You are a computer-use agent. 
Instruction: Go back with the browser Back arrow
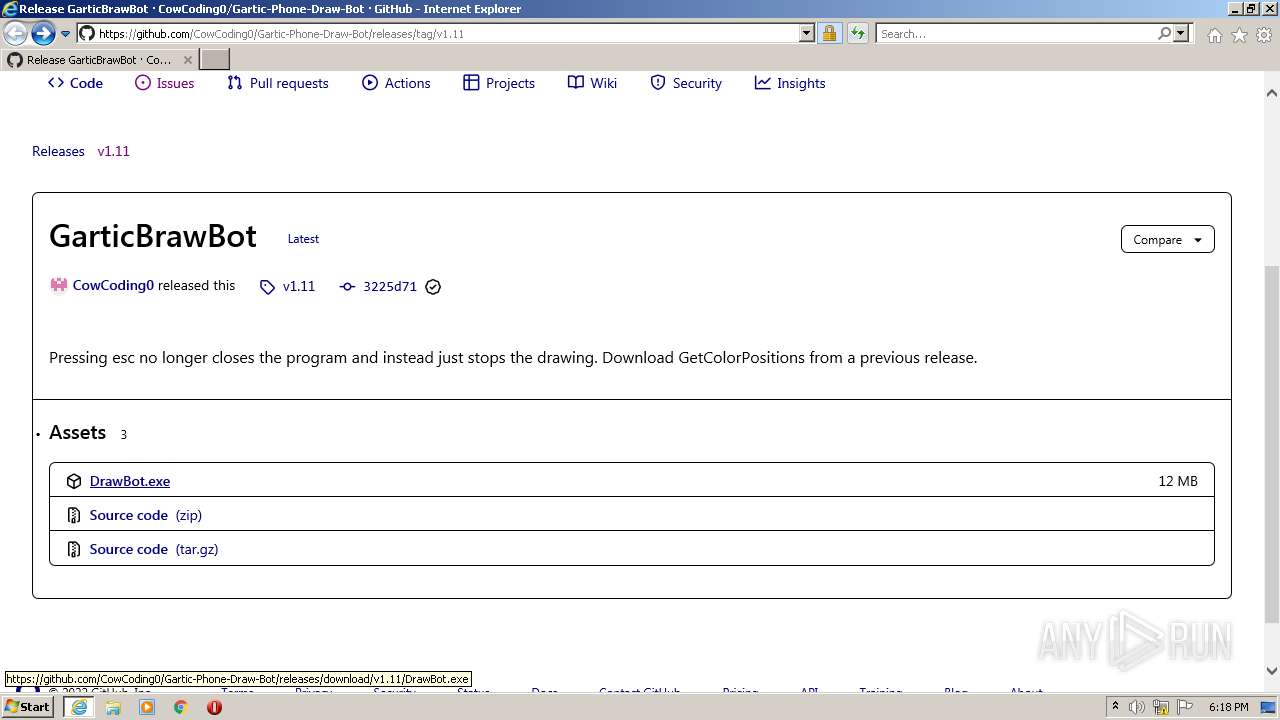16,33
